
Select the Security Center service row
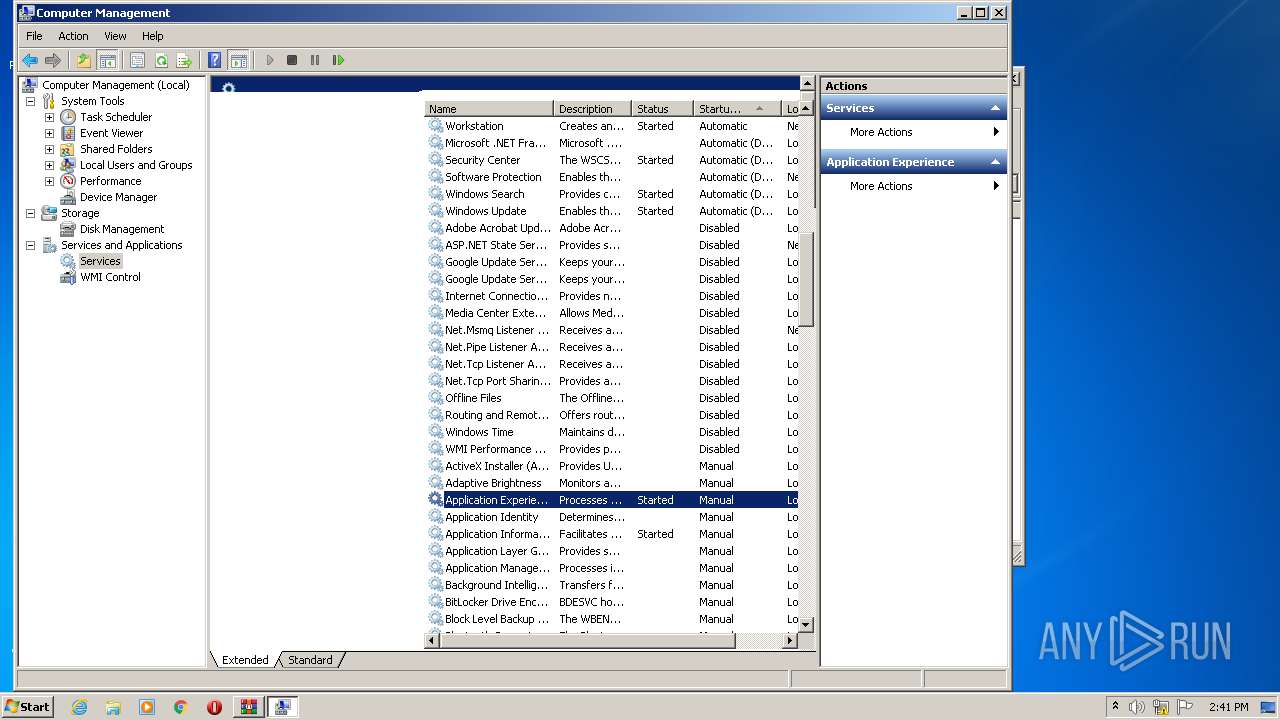612,160
